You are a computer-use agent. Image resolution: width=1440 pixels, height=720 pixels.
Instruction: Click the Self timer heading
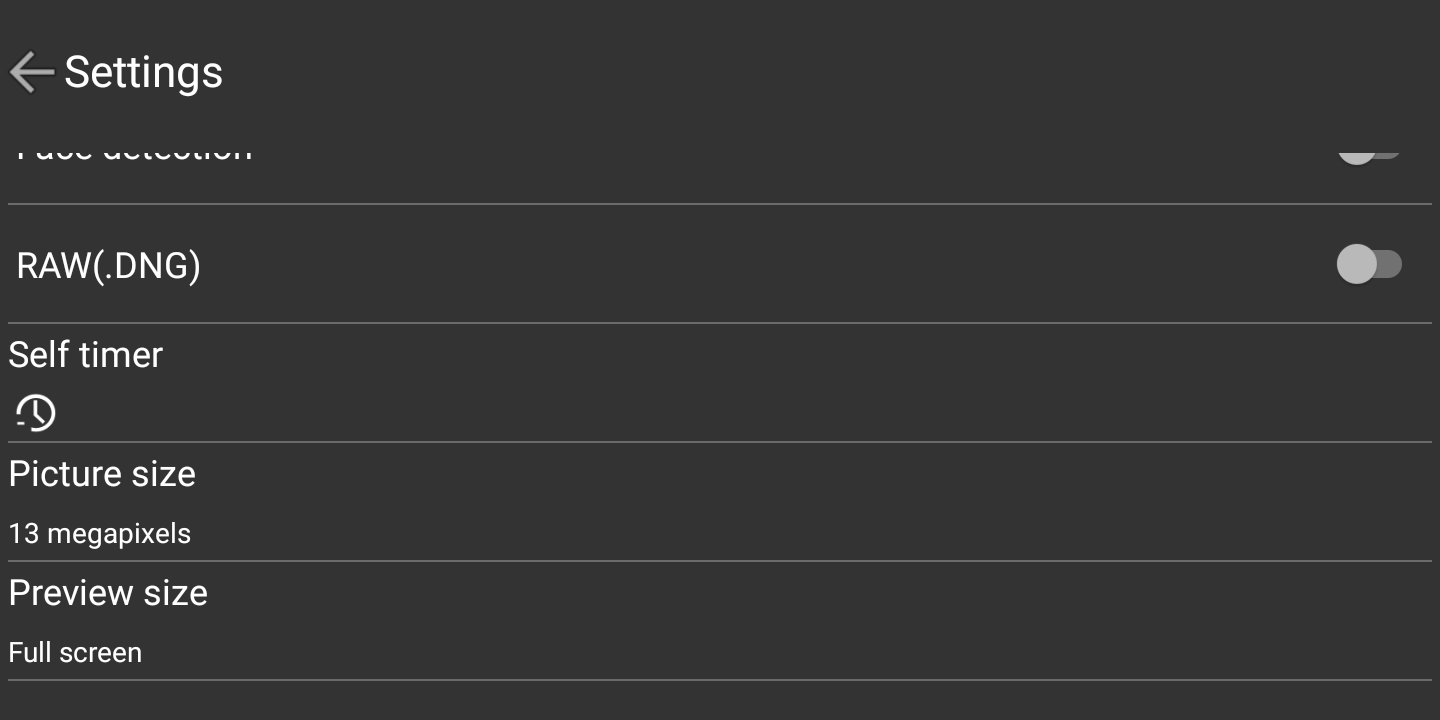pyautogui.click(x=86, y=355)
